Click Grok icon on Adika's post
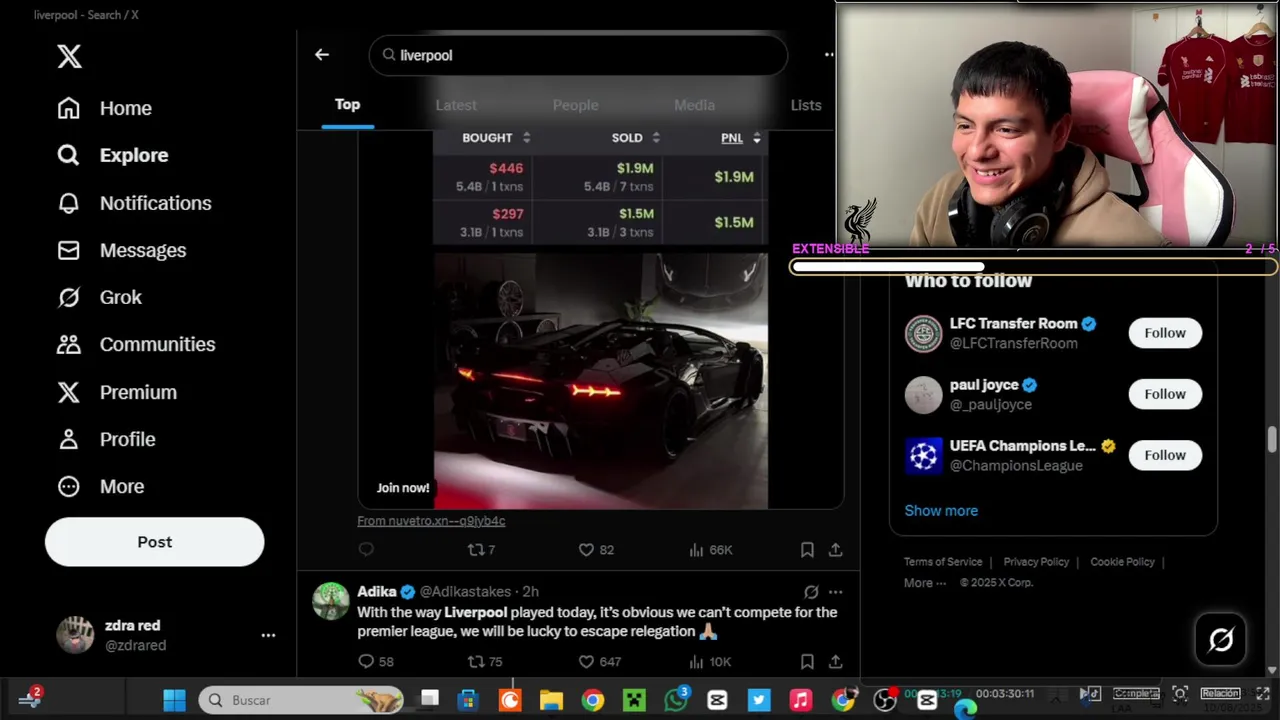 (x=811, y=592)
